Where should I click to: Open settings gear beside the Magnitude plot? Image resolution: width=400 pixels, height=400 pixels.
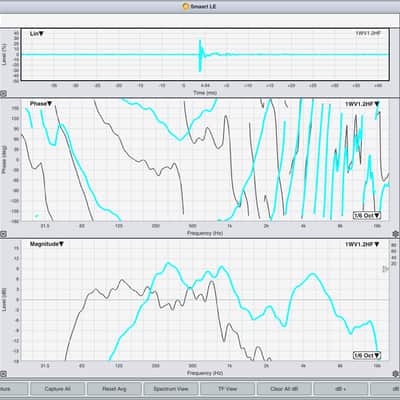pos(396,374)
